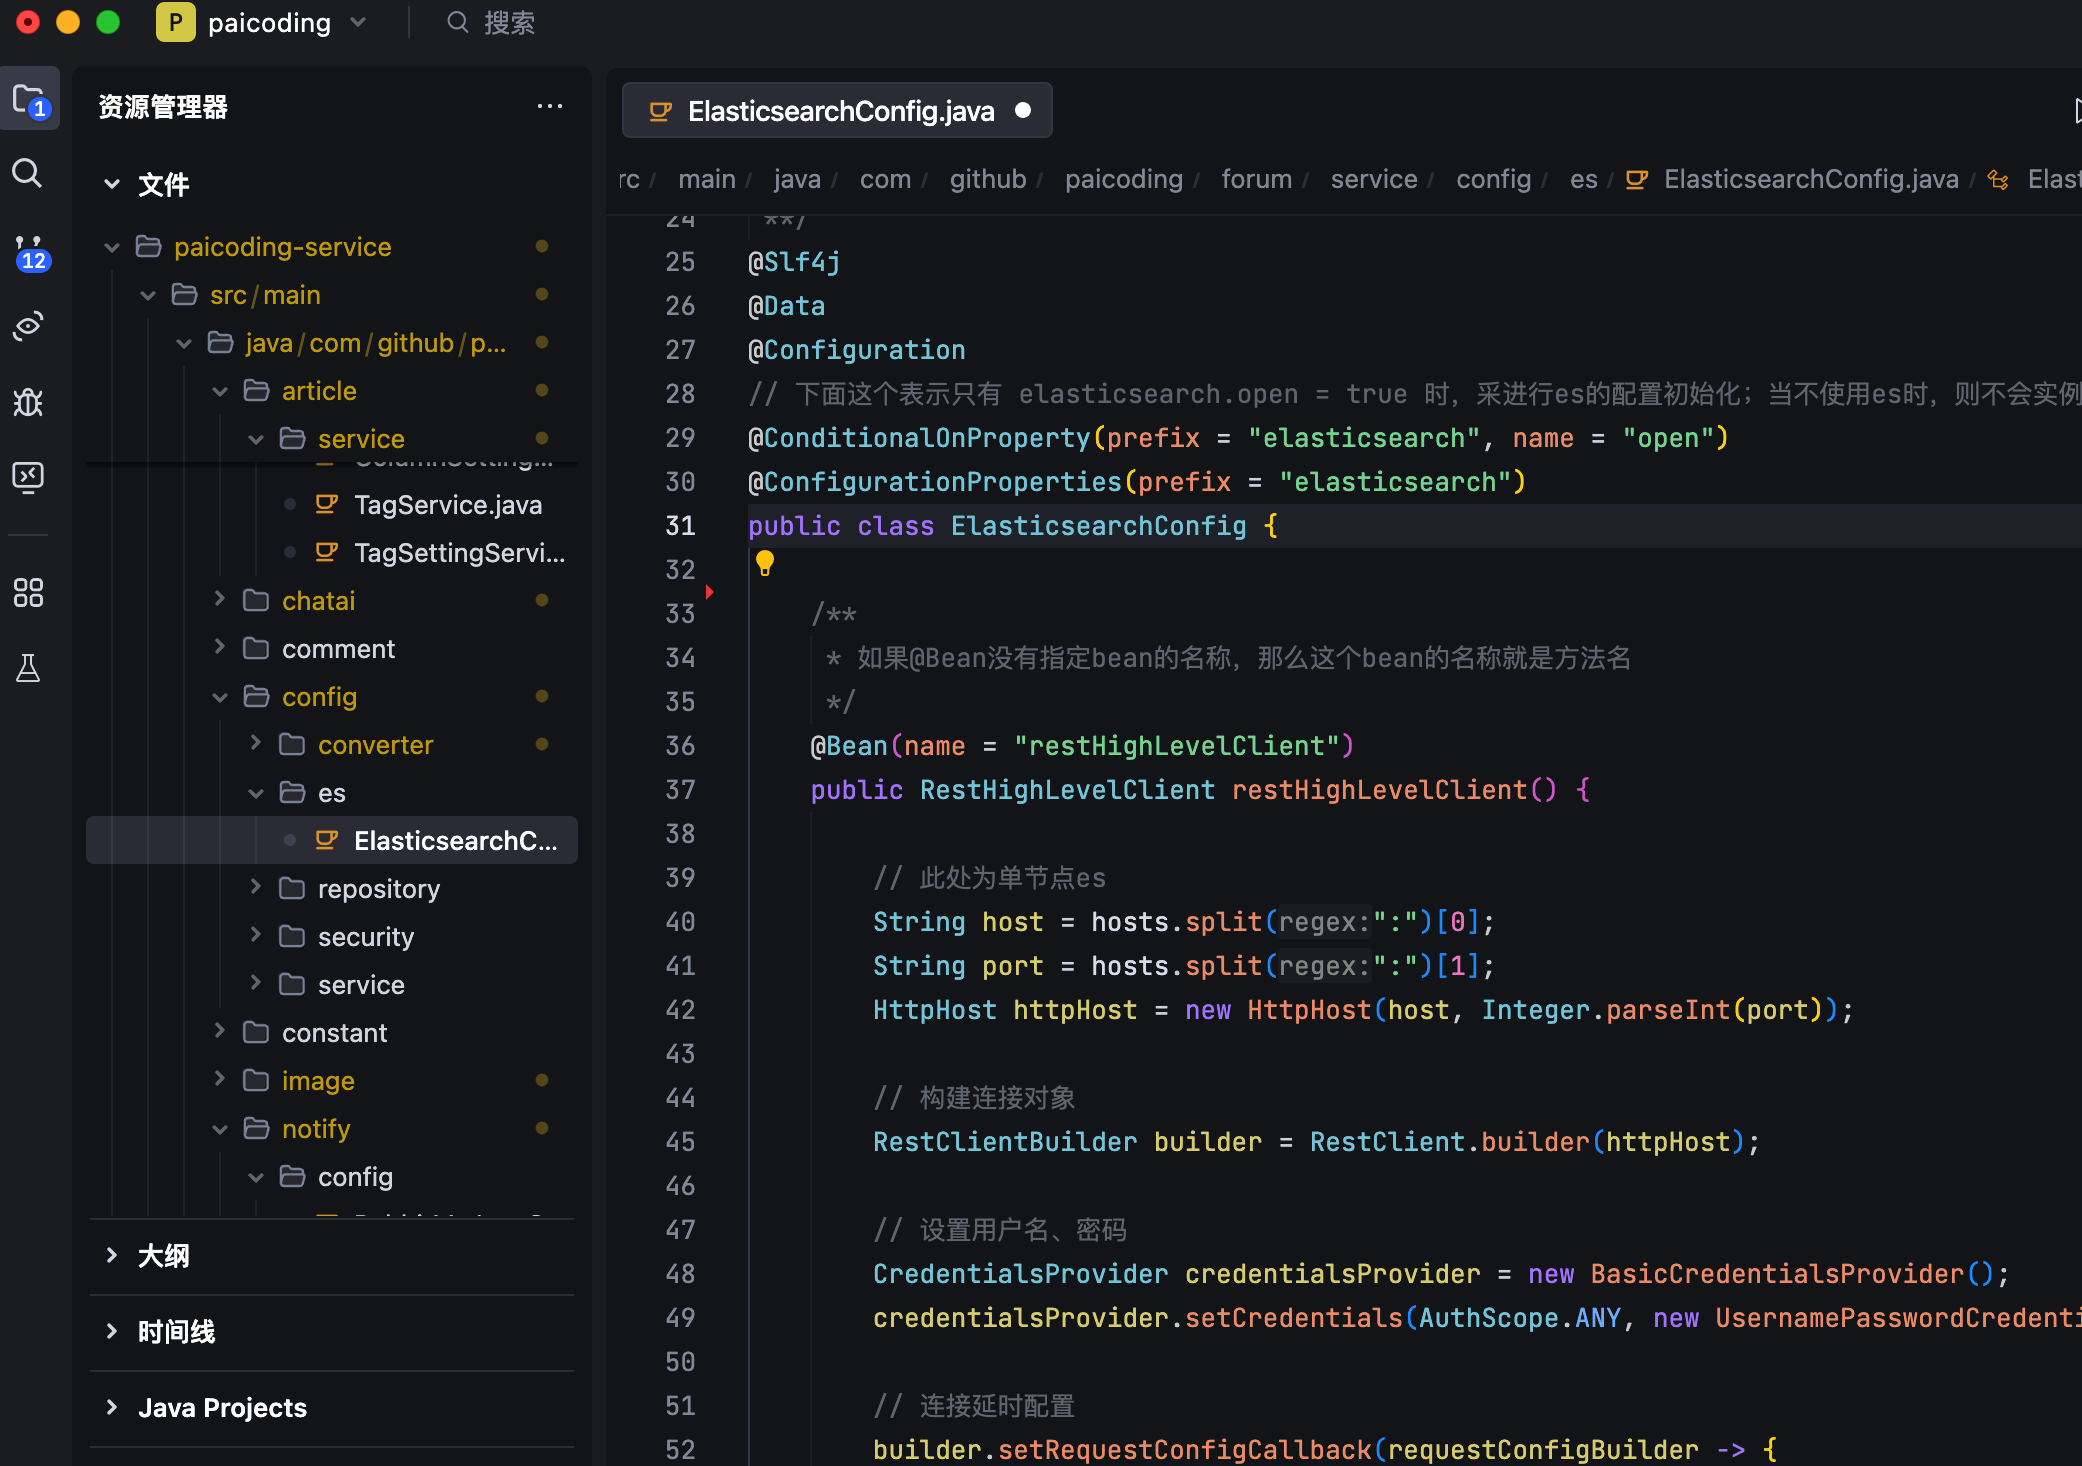Open the Testing flask icon
The image size is (2082, 1466).
tap(28, 668)
